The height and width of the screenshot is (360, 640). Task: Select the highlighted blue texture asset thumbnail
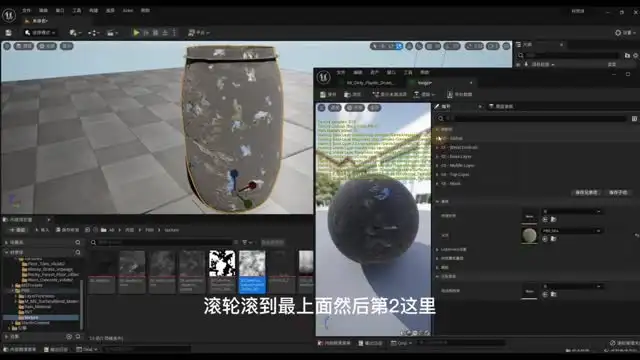click(x=252, y=272)
